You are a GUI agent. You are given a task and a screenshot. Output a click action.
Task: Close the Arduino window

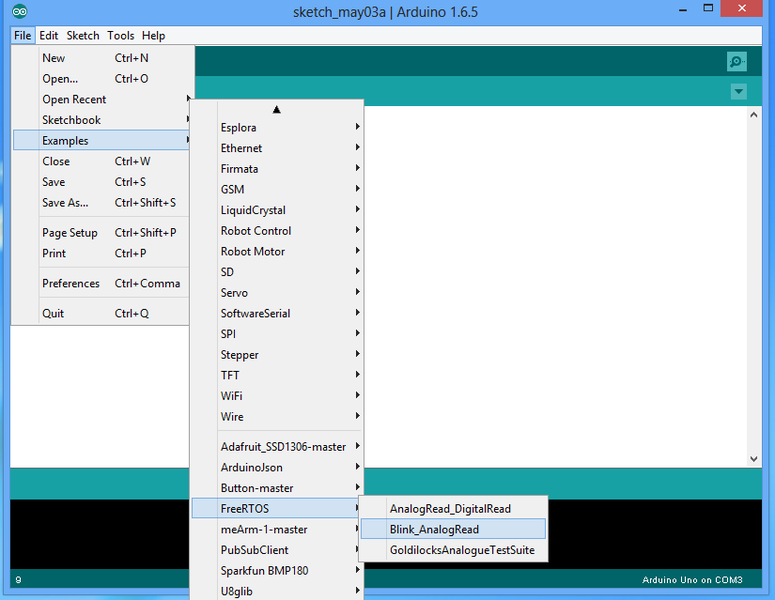[741, 8]
